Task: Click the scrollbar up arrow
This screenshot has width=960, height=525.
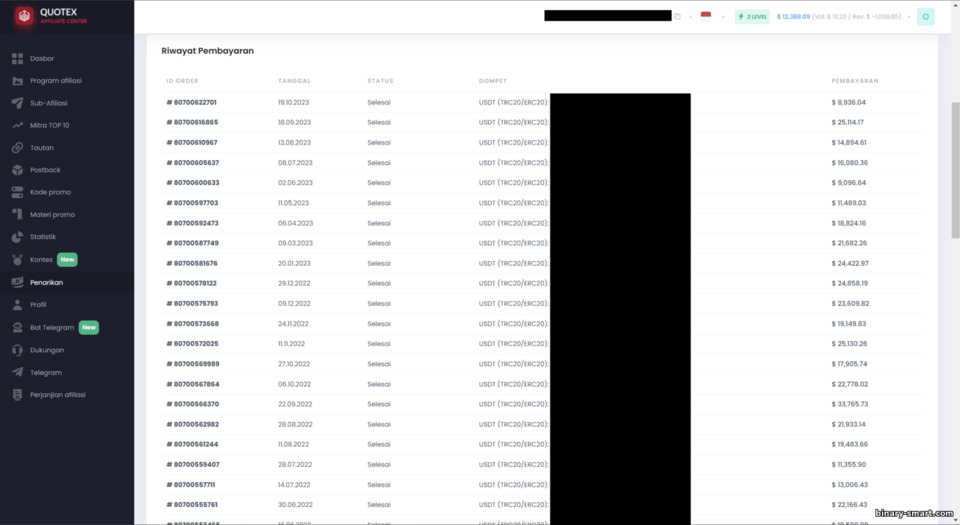Action: point(955,4)
